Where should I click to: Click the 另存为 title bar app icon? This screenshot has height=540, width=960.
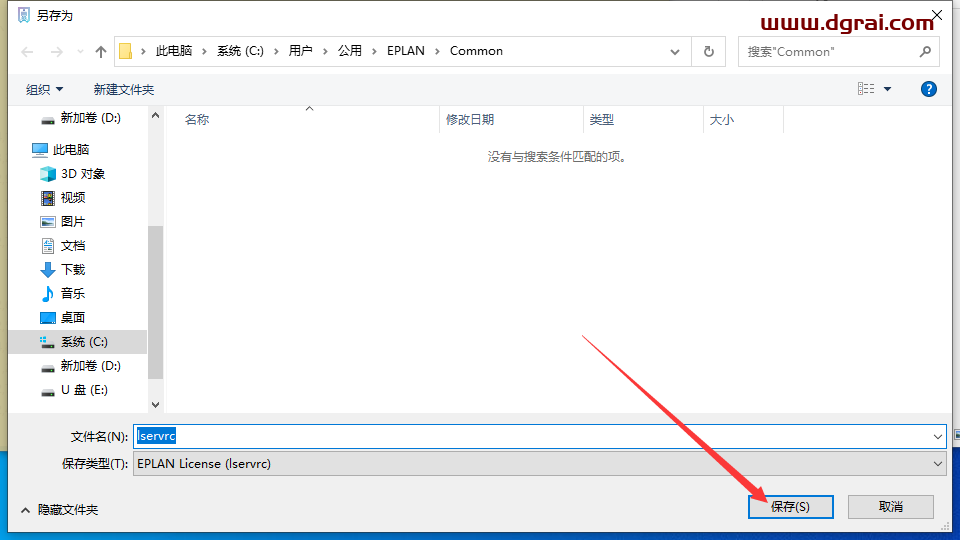[24, 15]
